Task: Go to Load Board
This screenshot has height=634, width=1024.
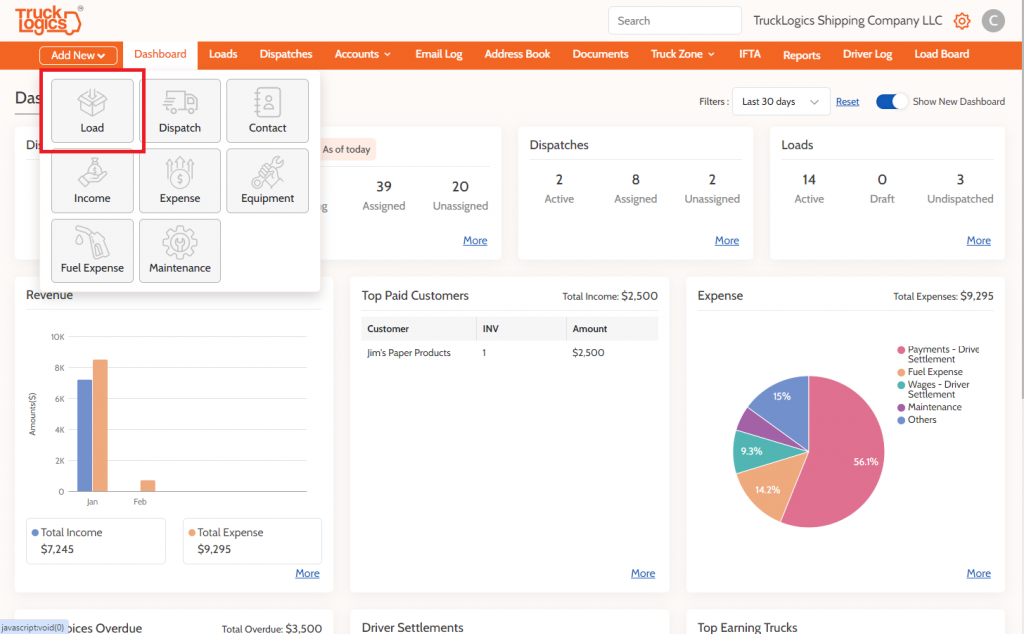Action: [942, 54]
